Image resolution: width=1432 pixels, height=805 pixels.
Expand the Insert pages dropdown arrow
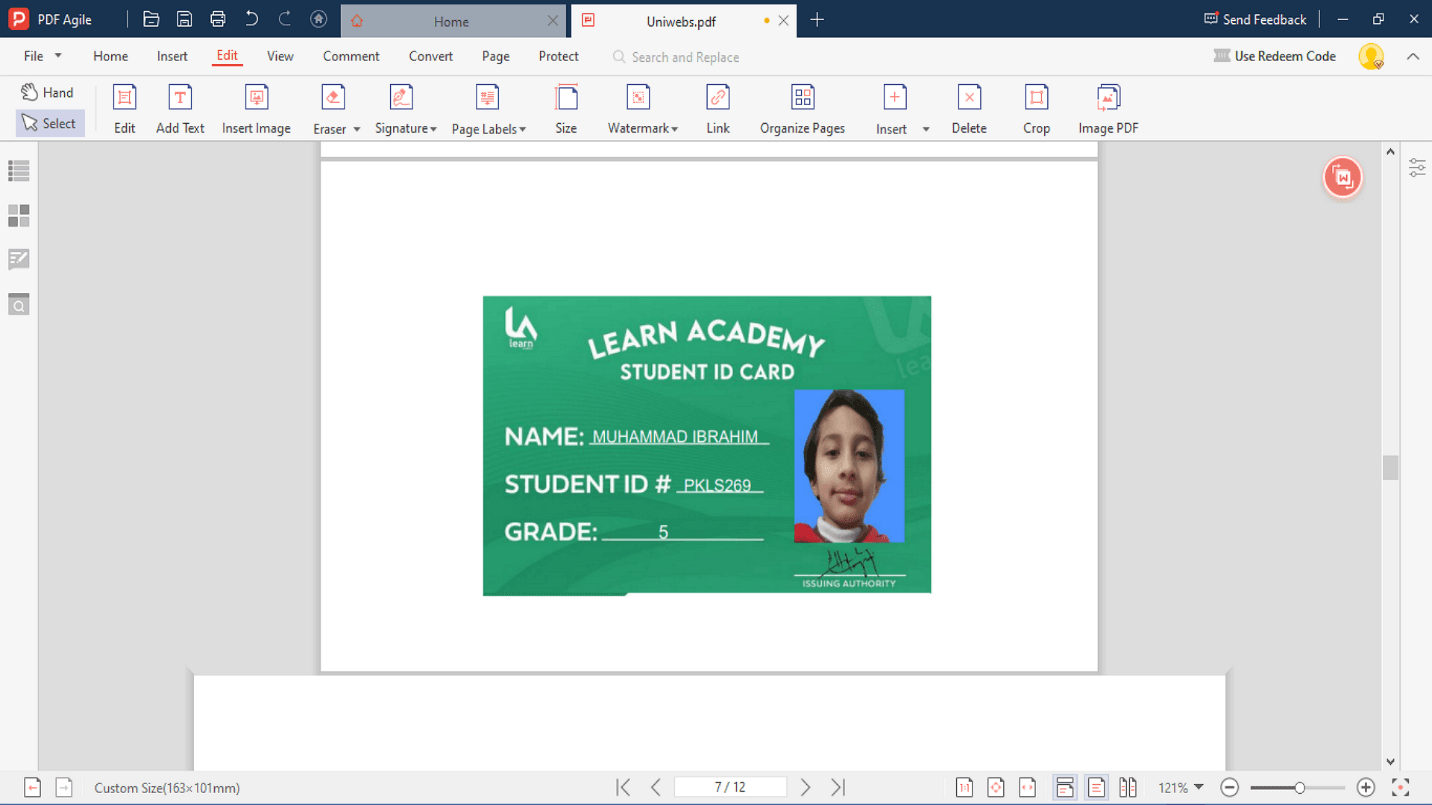[926, 129]
